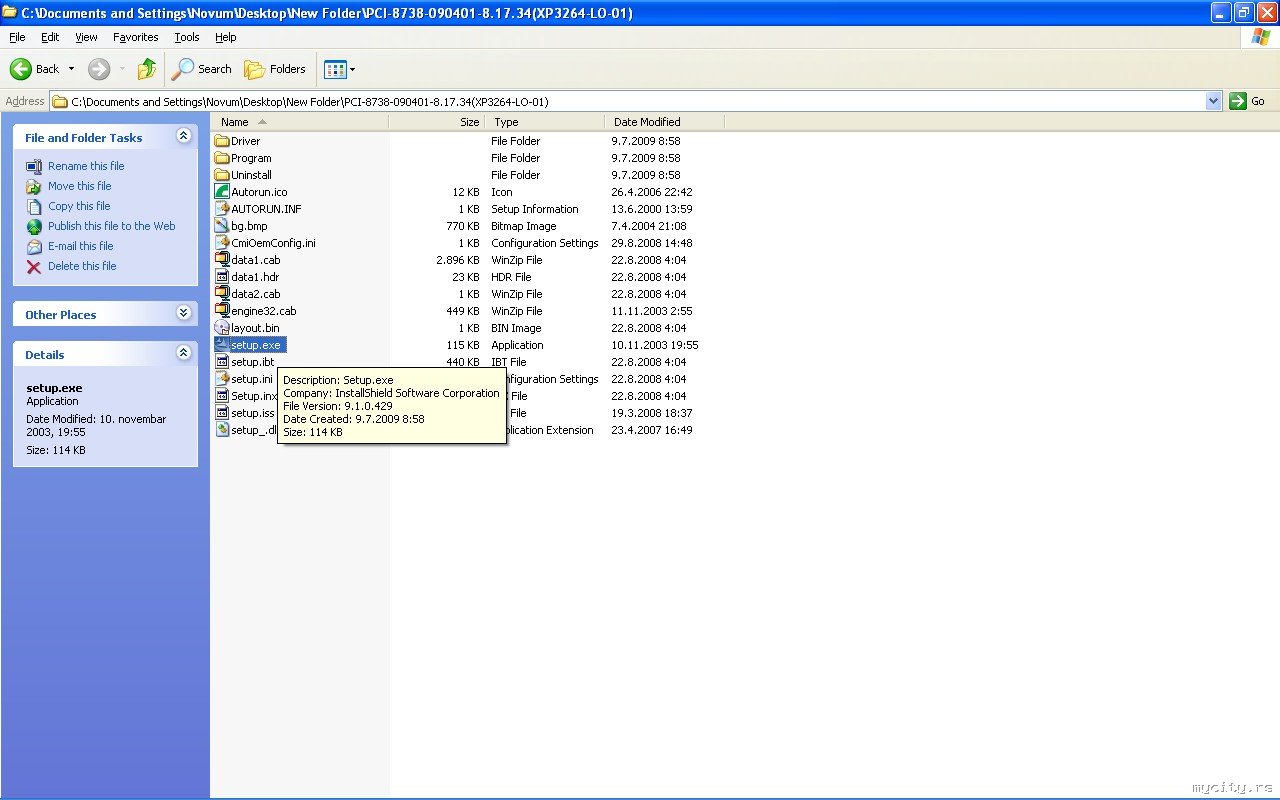Open the Tools menu

[x=187, y=37]
